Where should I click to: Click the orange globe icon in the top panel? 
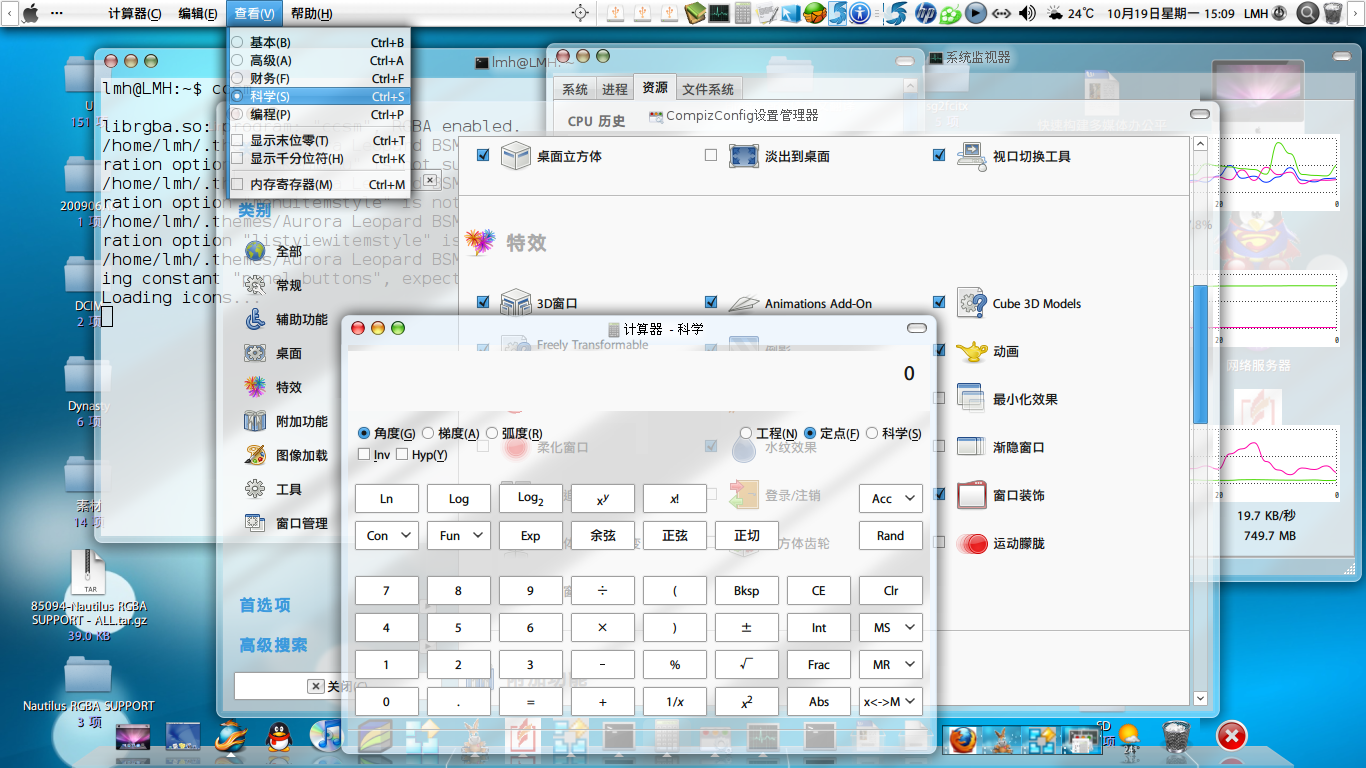(814, 13)
